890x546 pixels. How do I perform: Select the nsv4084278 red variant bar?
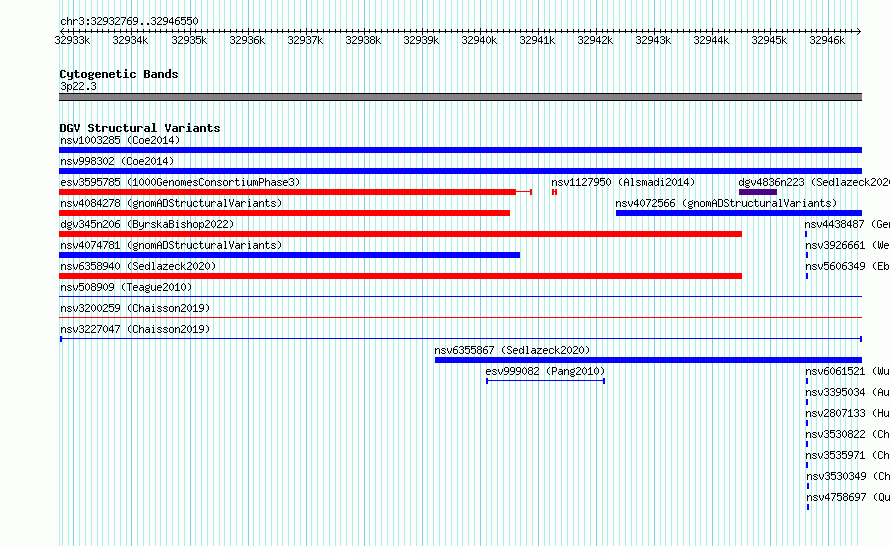284,213
